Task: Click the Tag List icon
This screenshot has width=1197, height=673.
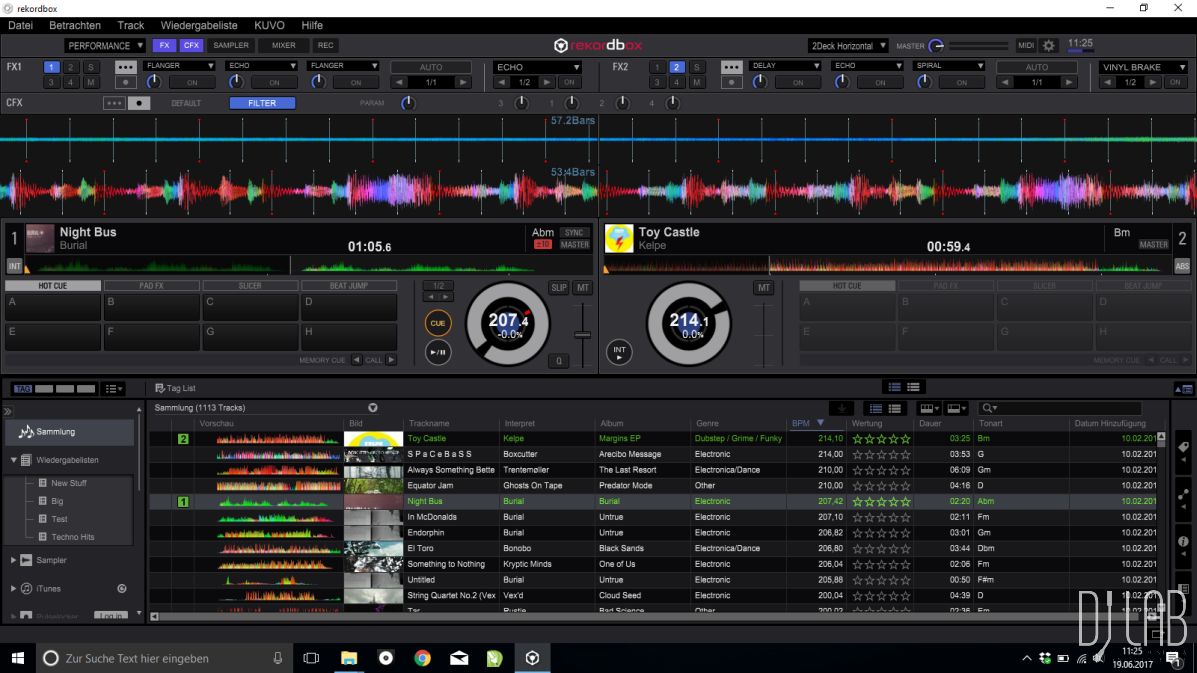Action: [x=160, y=388]
